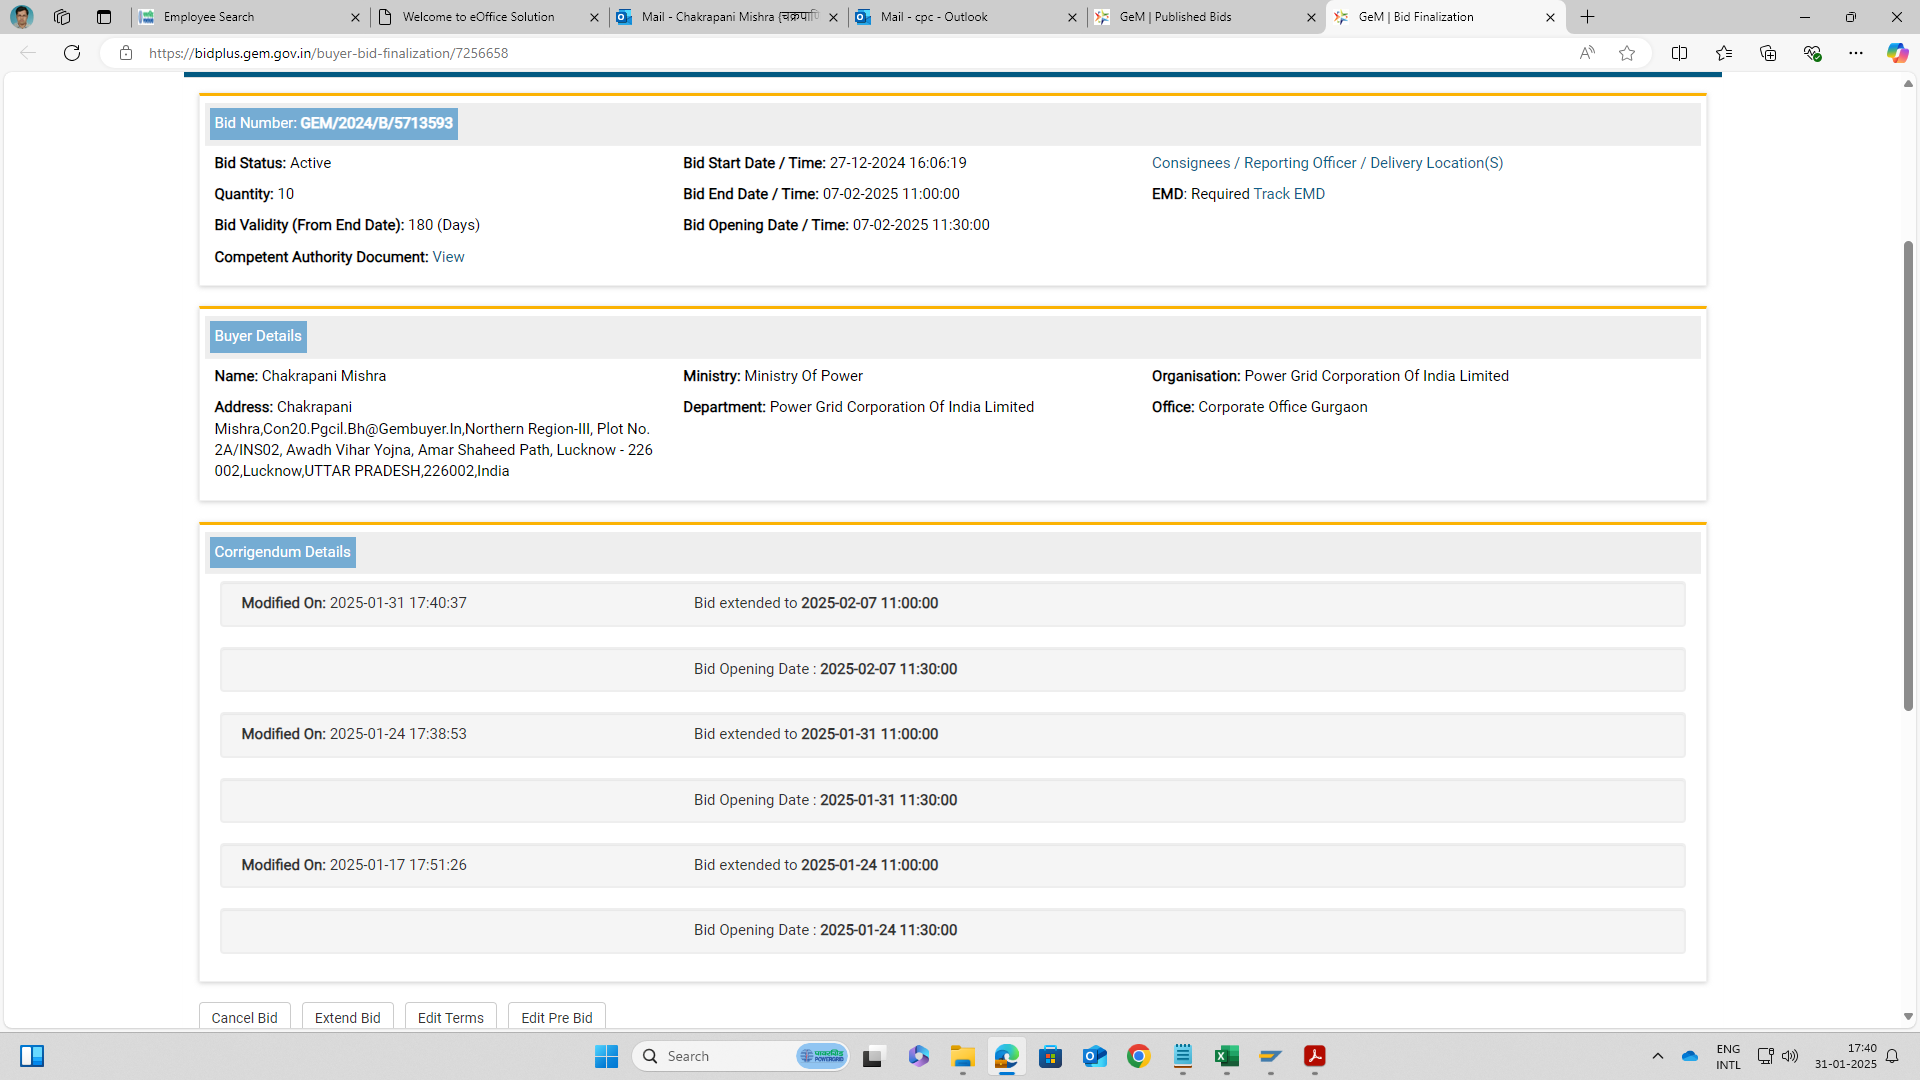Open Collections icon
The image size is (1920, 1080).
[x=1768, y=53]
